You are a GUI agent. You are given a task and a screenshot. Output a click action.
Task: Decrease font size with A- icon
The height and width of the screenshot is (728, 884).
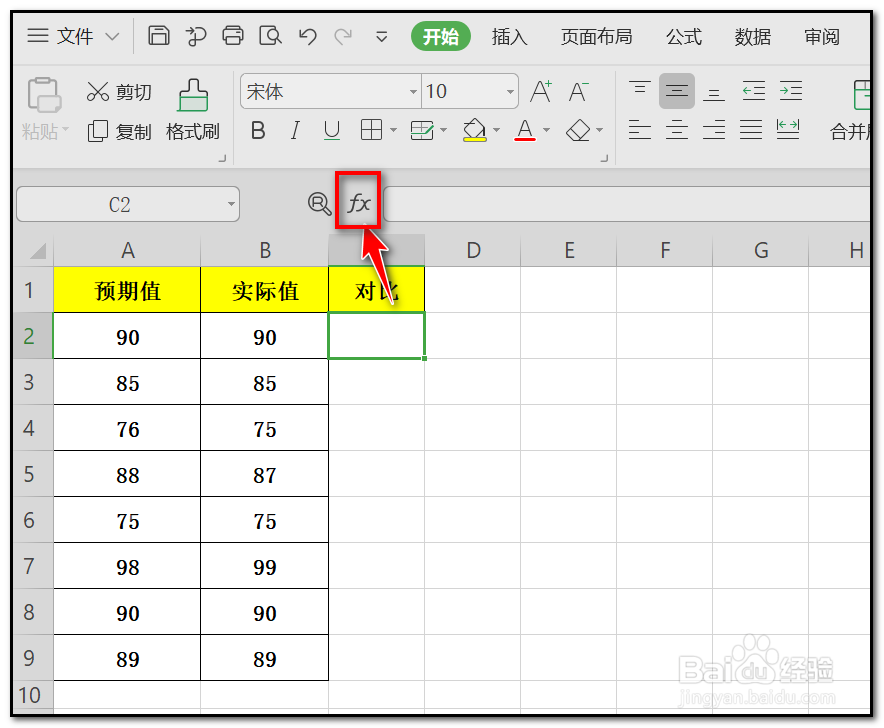click(x=578, y=91)
